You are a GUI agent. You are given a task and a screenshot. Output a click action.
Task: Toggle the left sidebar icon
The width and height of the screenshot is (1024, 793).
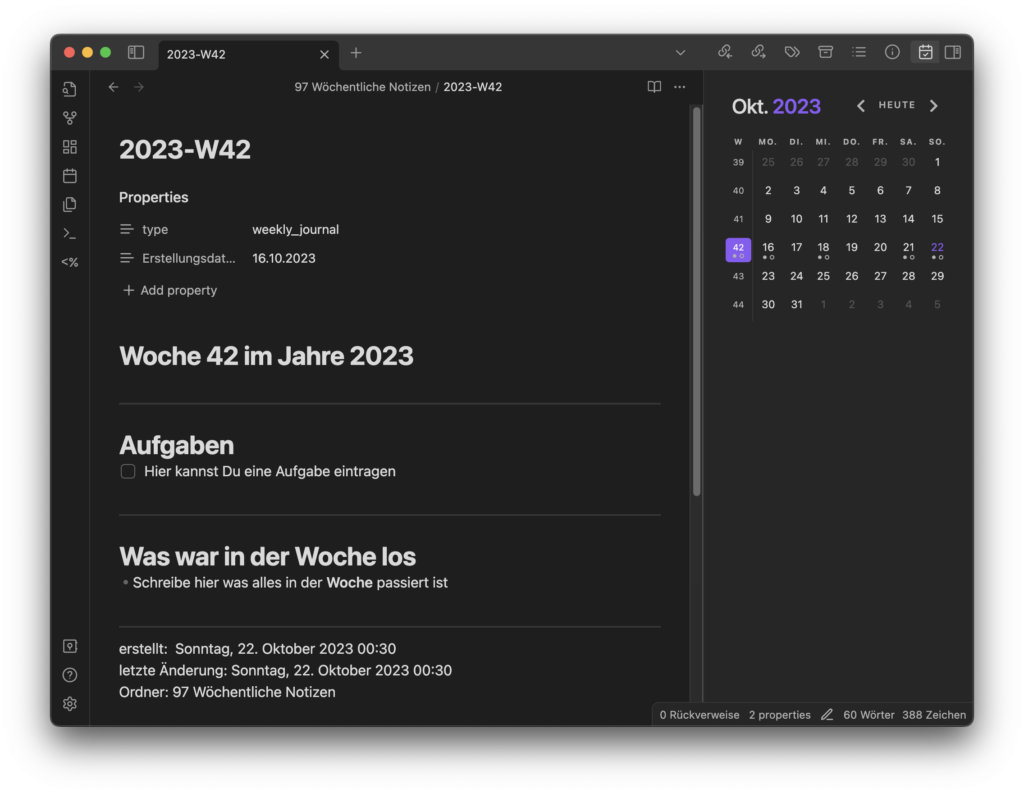tap(136, 52)
